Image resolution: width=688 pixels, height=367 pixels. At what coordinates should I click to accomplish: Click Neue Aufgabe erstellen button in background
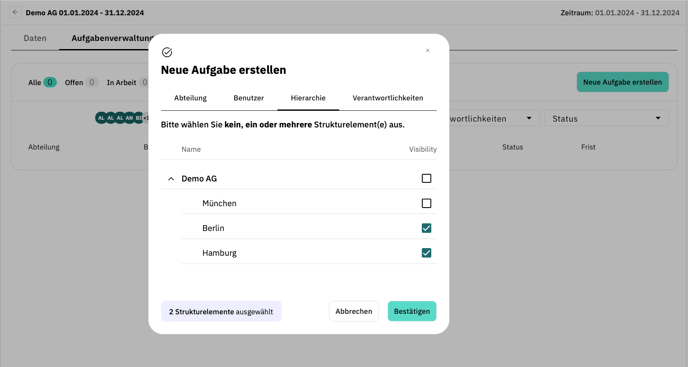pyautogui.click(x=623, y=82)
